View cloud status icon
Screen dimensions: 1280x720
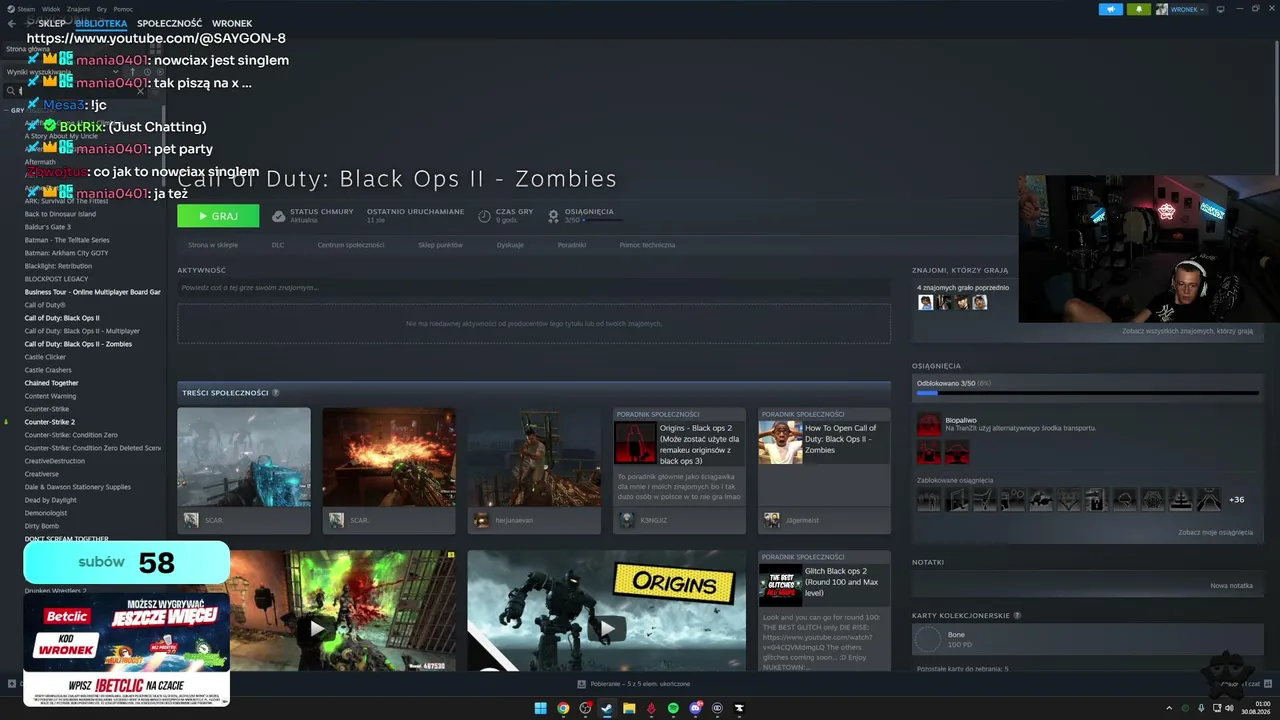pos(279,216)
